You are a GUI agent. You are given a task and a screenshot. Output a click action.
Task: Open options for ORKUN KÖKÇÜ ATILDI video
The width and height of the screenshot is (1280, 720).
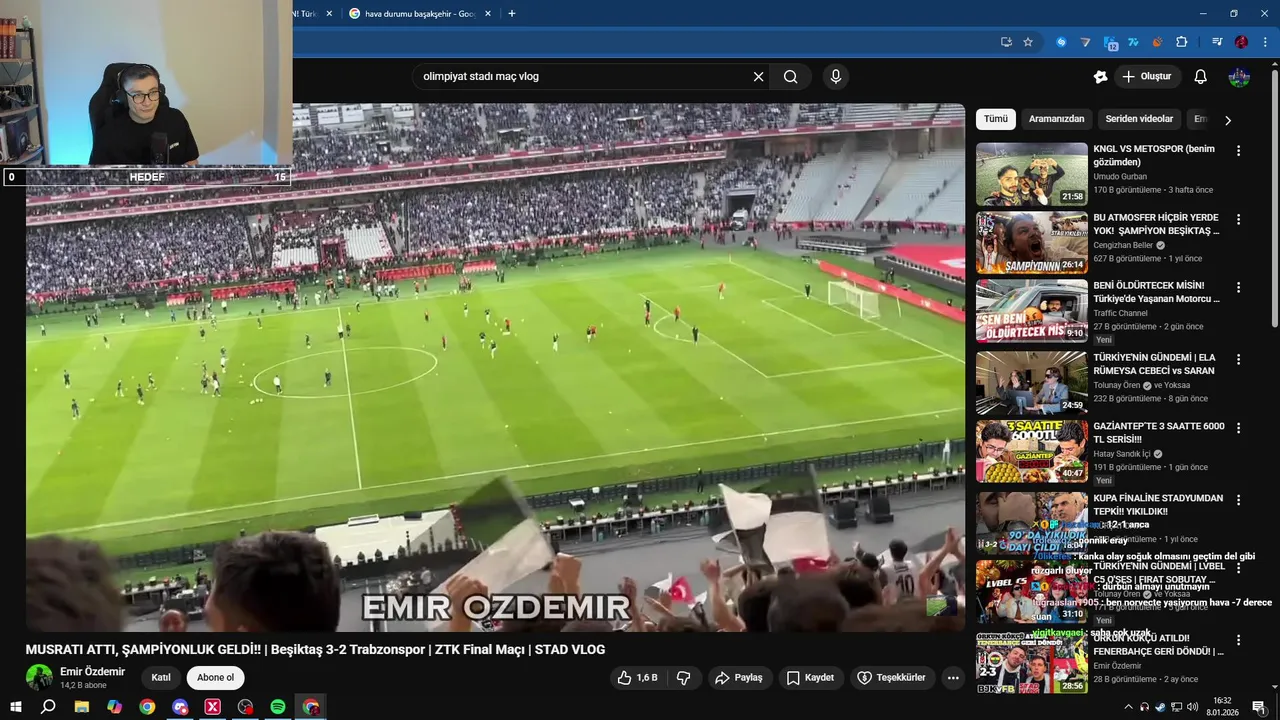point(1238,640)
